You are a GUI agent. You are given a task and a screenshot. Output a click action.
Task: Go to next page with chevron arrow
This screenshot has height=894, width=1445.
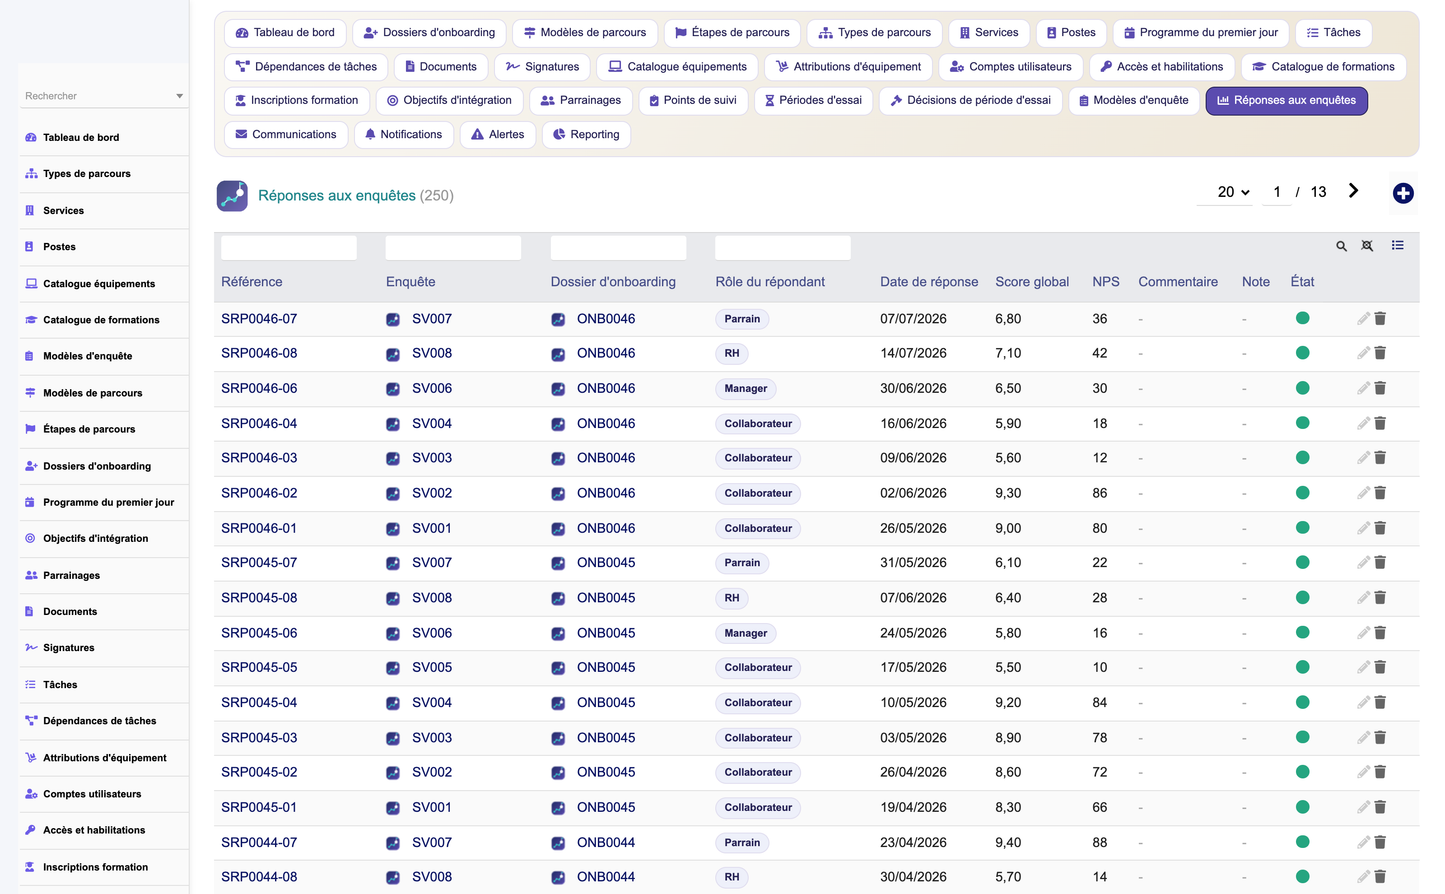pyautogui.click(x=1353, y=191)
